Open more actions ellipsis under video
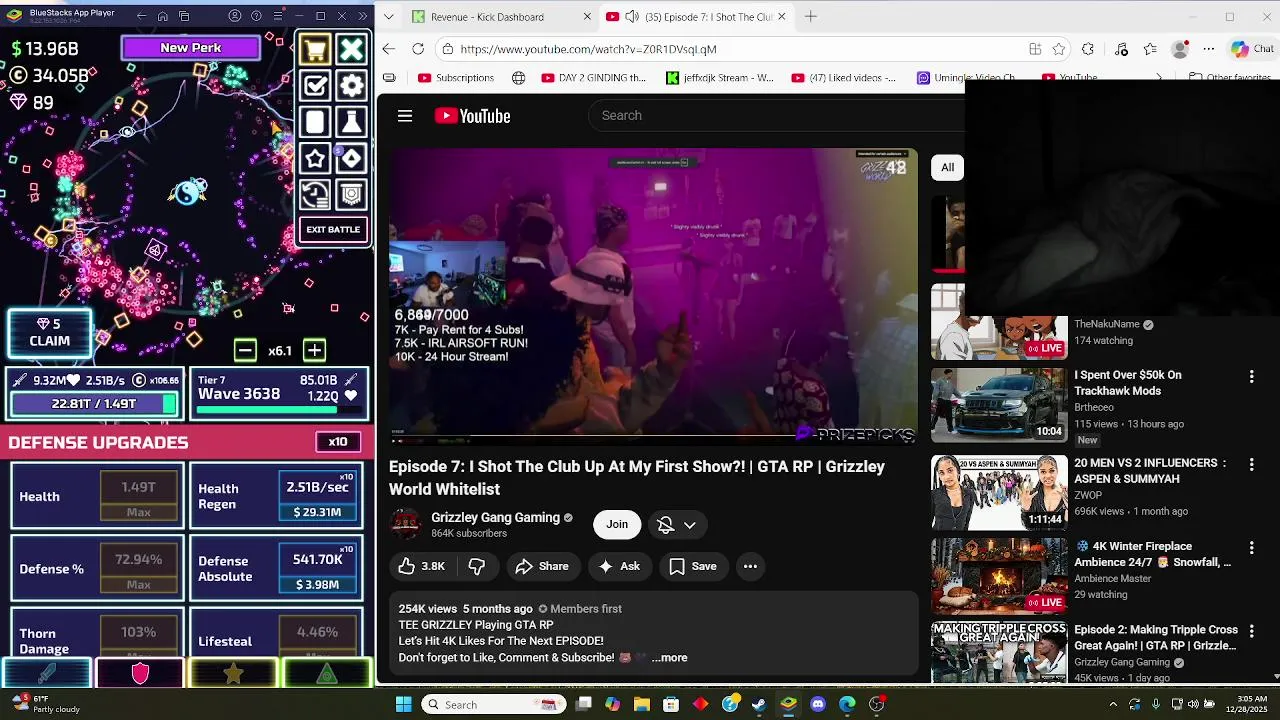The height and width of the screenshot is (720, 1280). [x=750, y=566]
